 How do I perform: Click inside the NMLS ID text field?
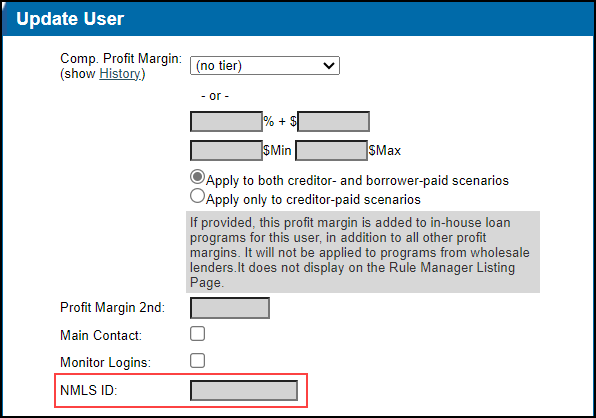(244, 391)
